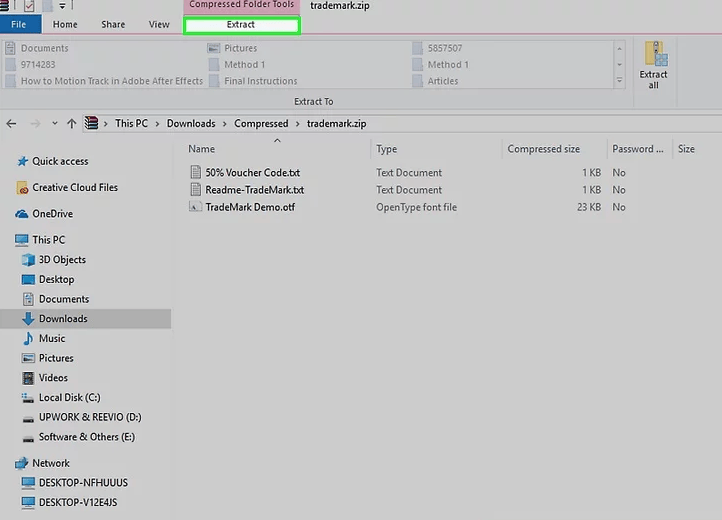The height and width of the screenshot is (520, 722).
Task: Select the 50% Voucher Code.txt file
Action: 252,172
